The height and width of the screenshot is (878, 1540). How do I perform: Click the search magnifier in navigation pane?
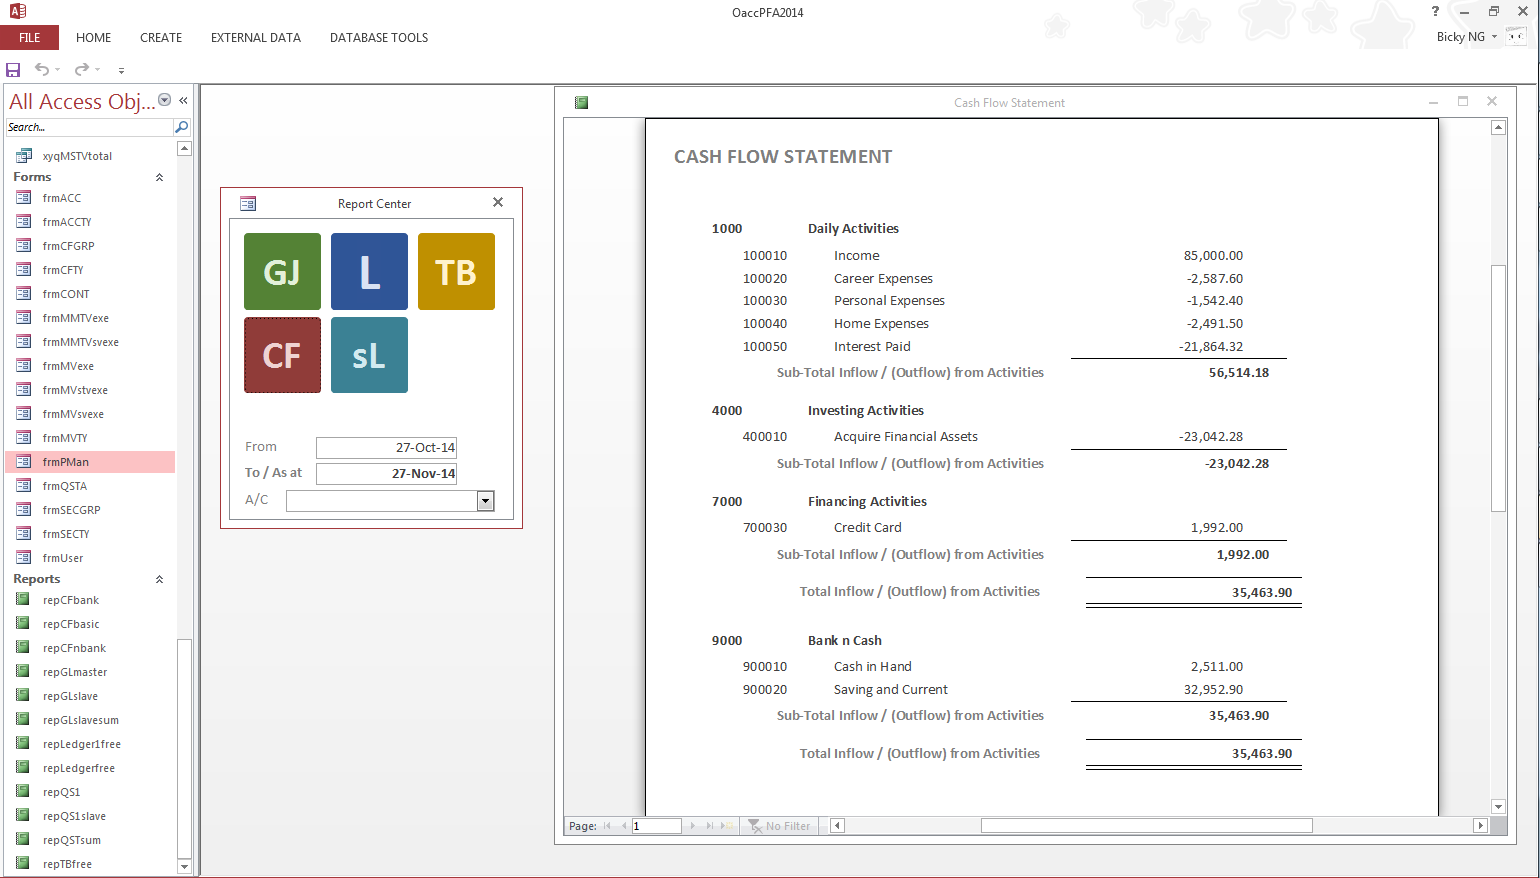click(x=181, y=127)
